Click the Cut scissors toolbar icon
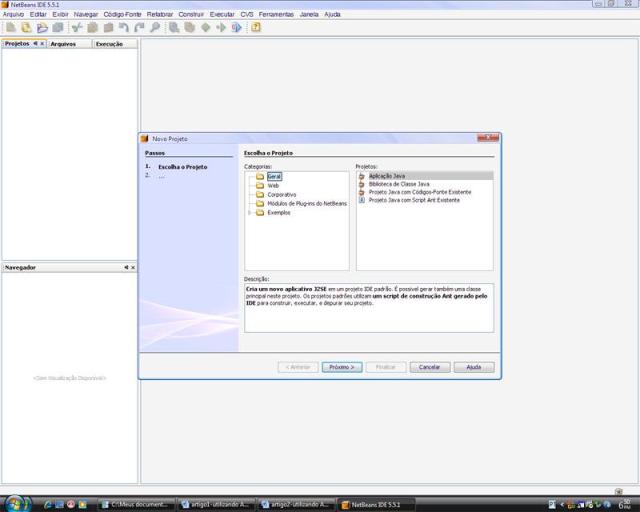 [x=77, y=27]
